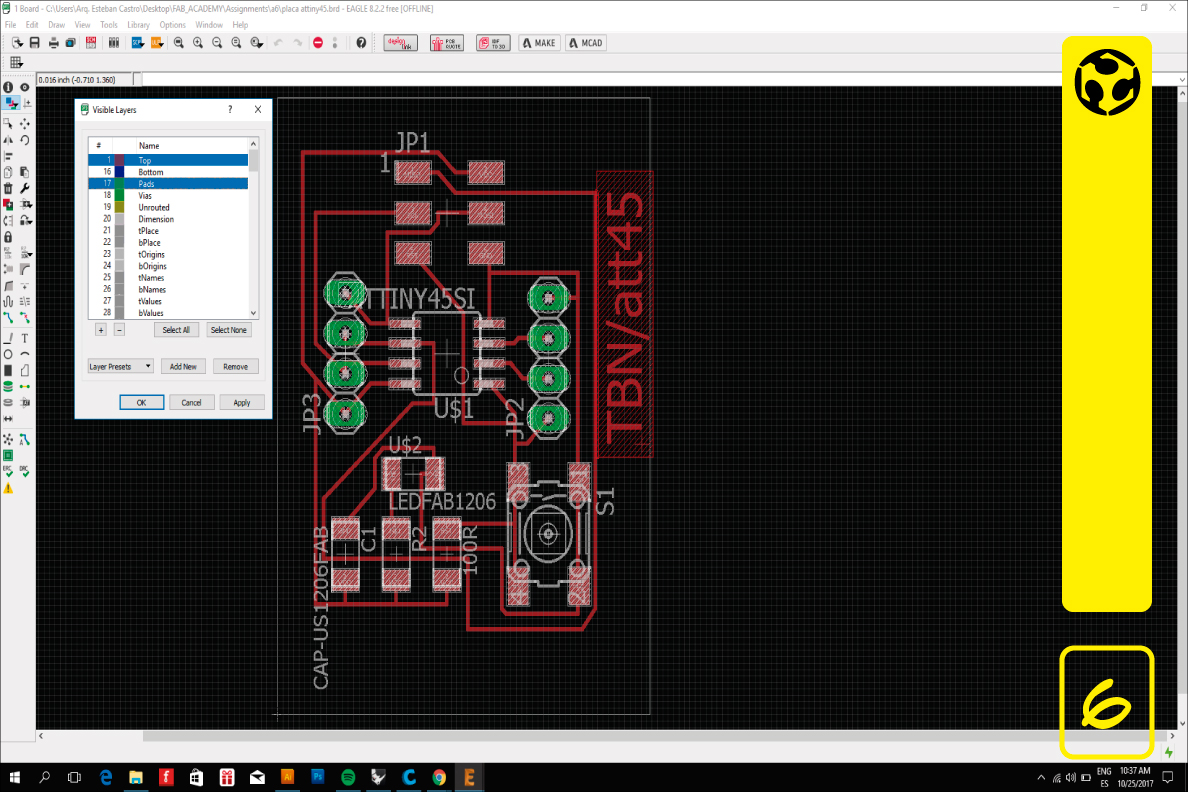Open the Library menu
Image resolution: width=1188 pixels, height=792 pixels.
click(x=139, y=25)
